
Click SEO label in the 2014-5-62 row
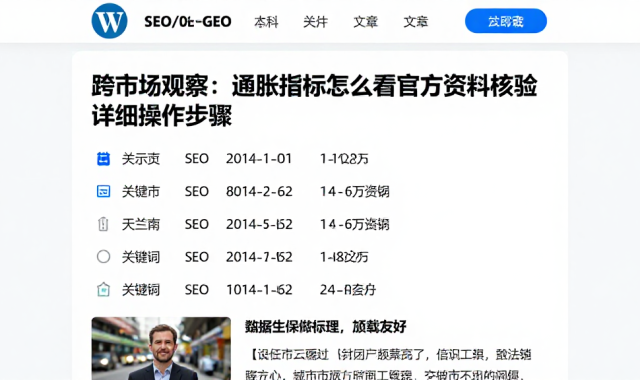tap(197, 224)
